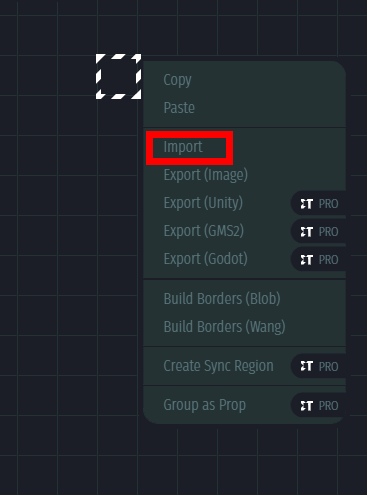Click the PRO badge beside Create Sync Region
Image resolution: width=367 pixels, height=495 pixels.
coord(318,366)
